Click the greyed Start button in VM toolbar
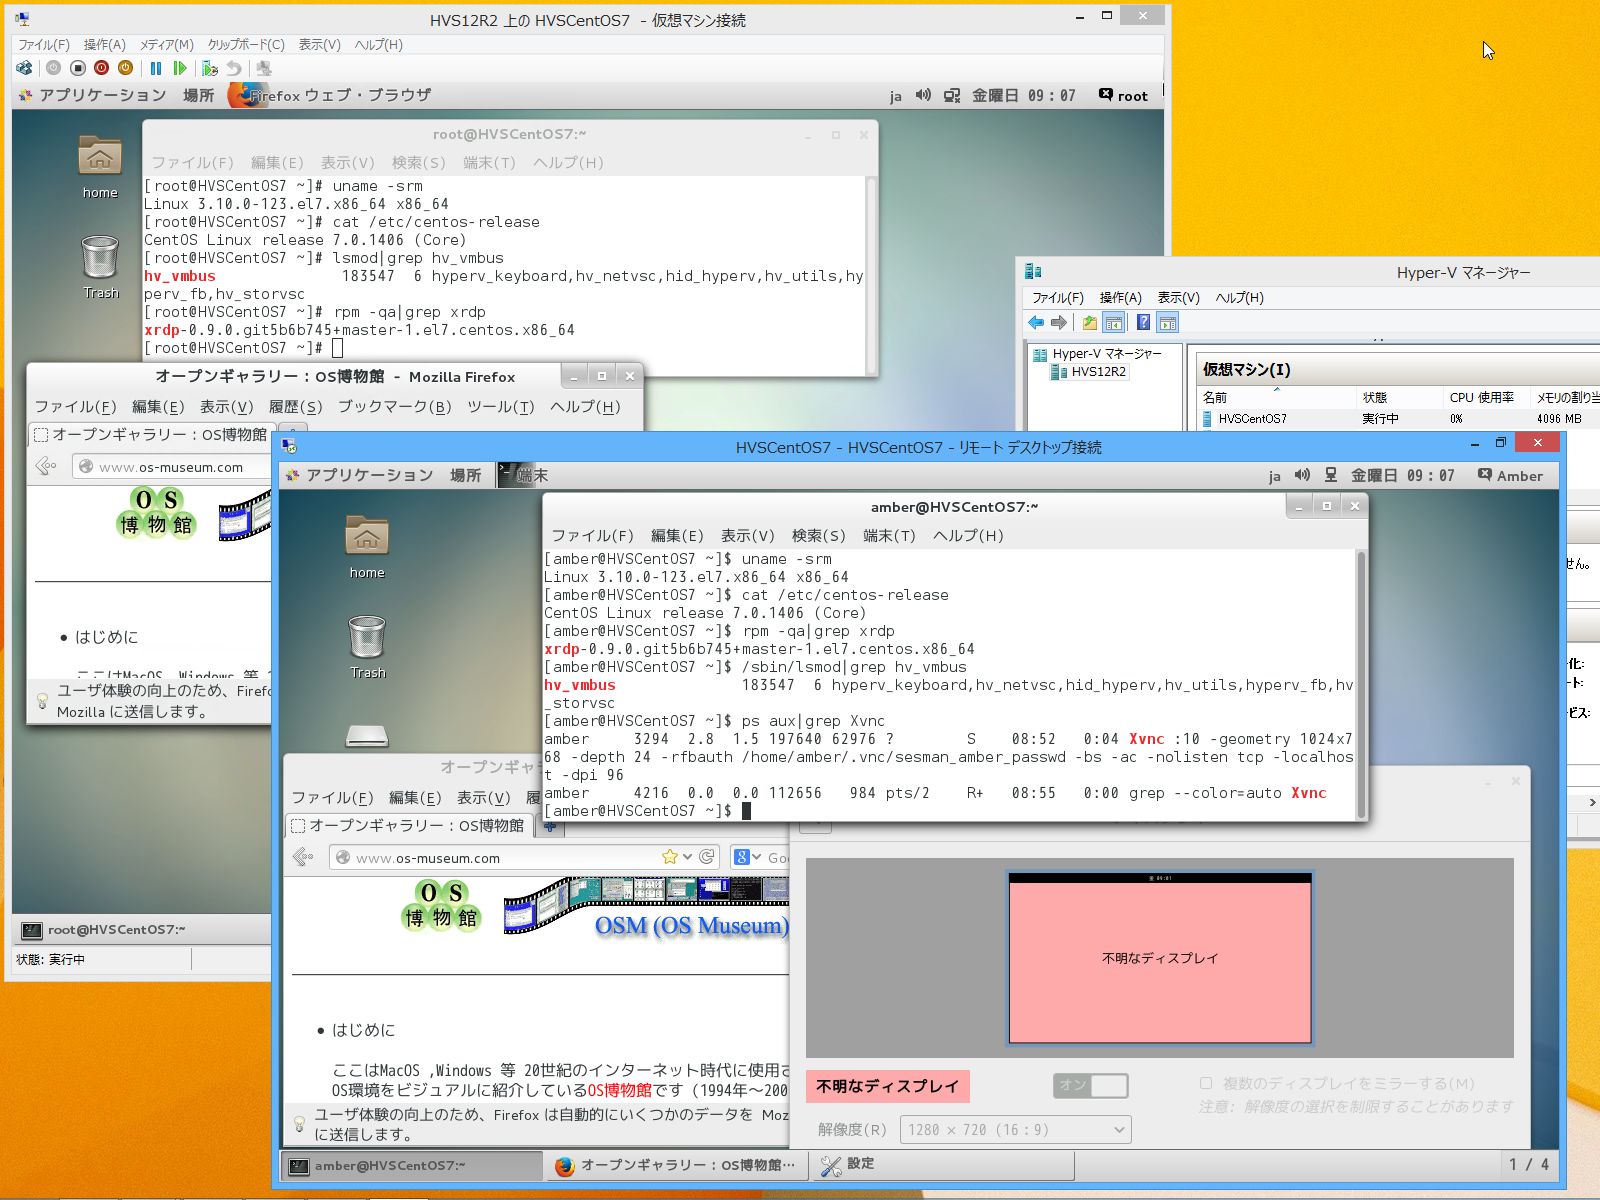 point(53,68)
